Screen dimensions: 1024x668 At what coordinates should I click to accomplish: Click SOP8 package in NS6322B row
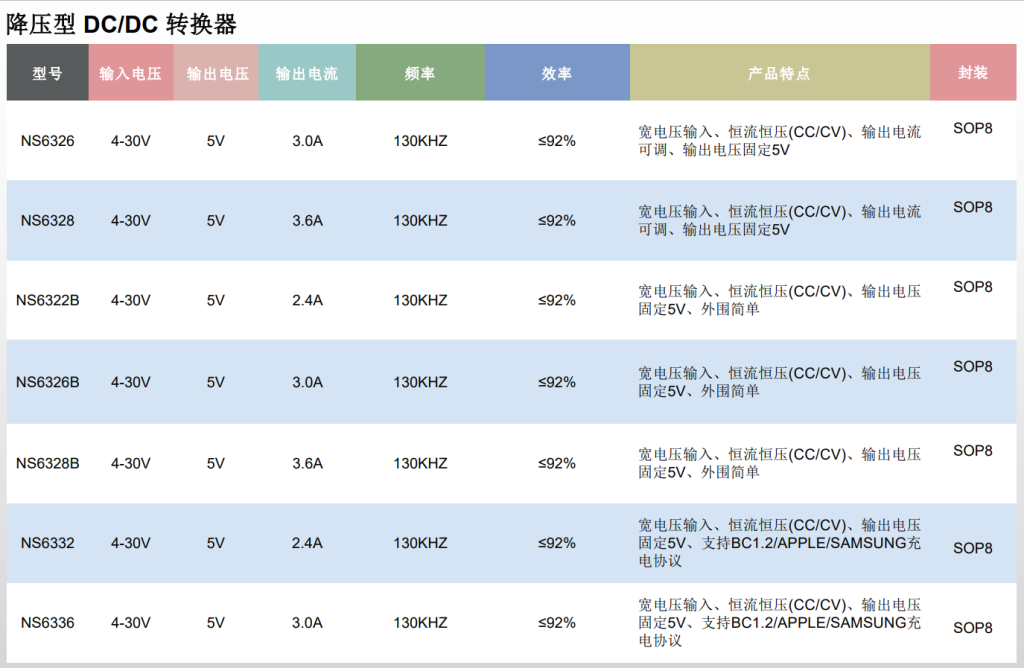click(973, 287)
